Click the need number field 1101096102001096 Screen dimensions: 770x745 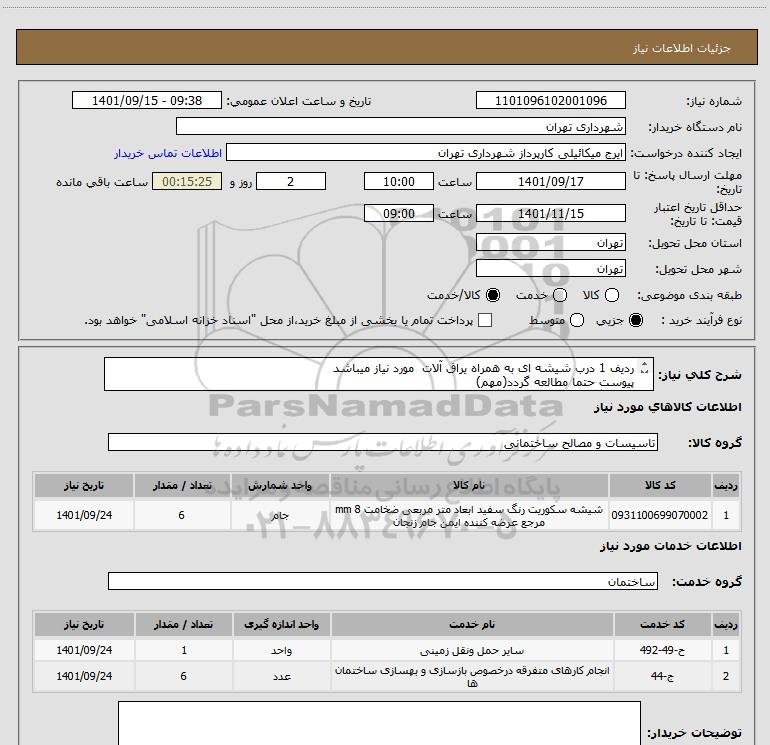click(550, 100)
